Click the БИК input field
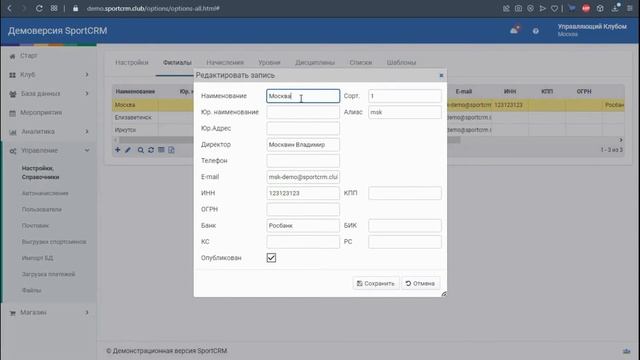 click(x=404, y=225)
